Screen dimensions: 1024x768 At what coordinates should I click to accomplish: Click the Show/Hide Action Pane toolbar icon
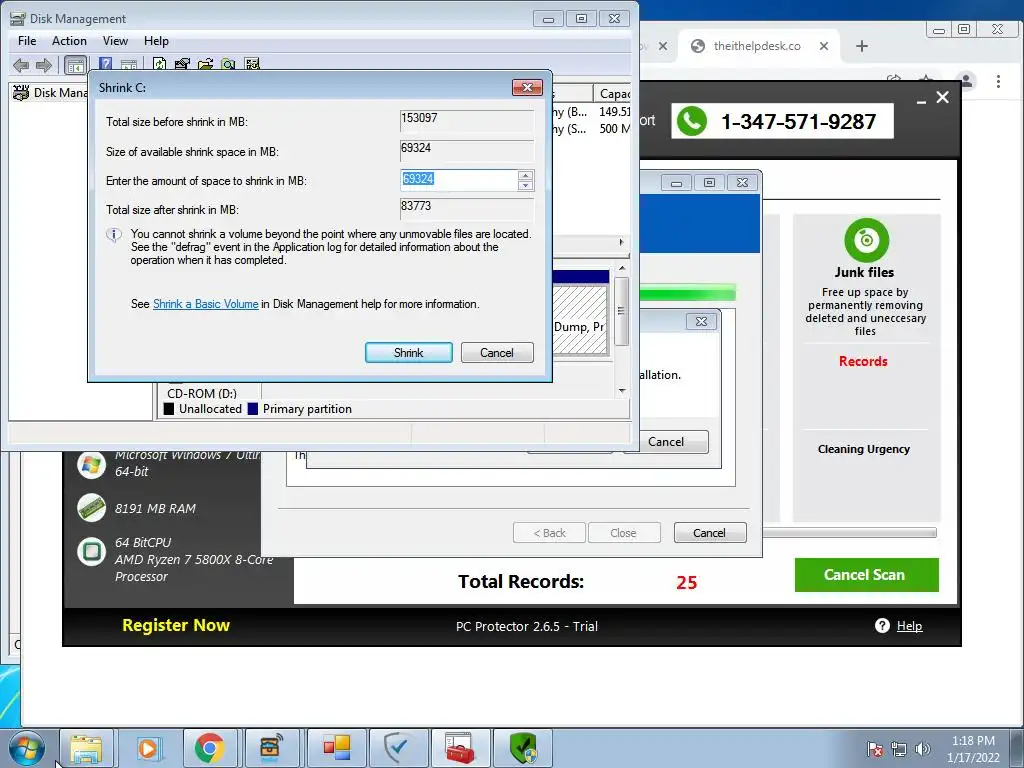129,65
